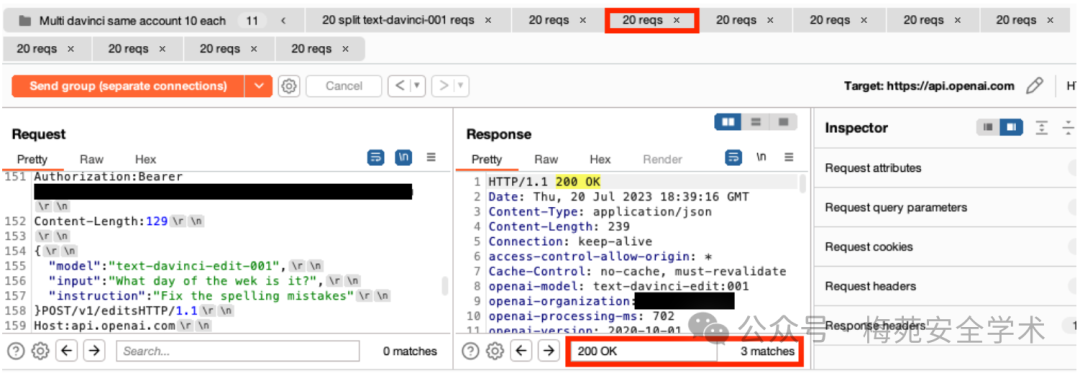Image resolution: width=1080 pixels, height=373 pixels.
Task: Click "instruction":"Fix the spelling mistakes" line
Action: [218, 296]
